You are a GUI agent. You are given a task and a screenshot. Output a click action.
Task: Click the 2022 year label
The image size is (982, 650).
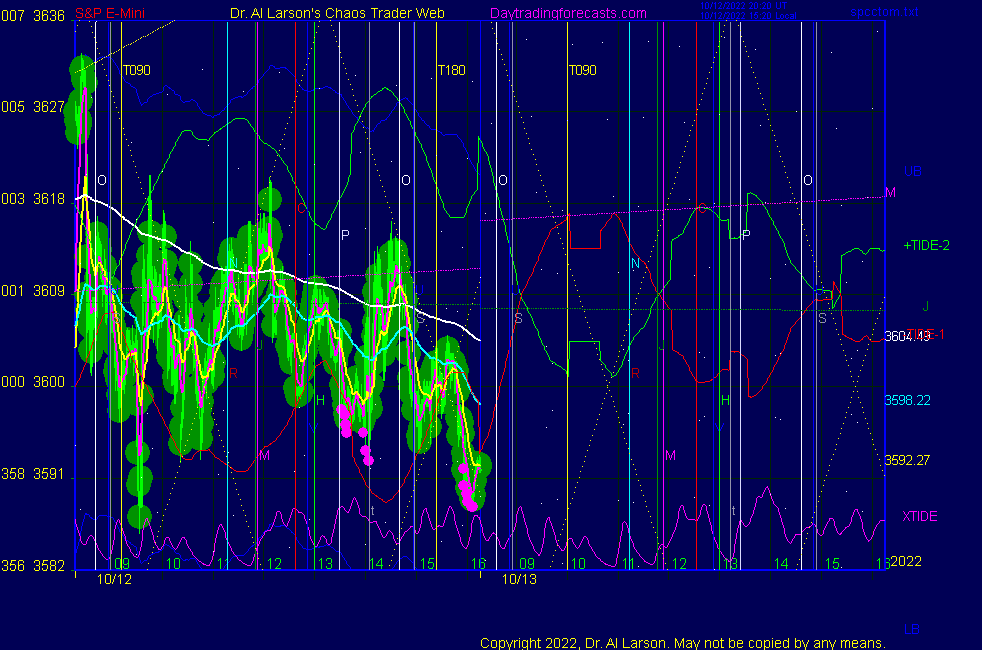(x=905, y=561)
